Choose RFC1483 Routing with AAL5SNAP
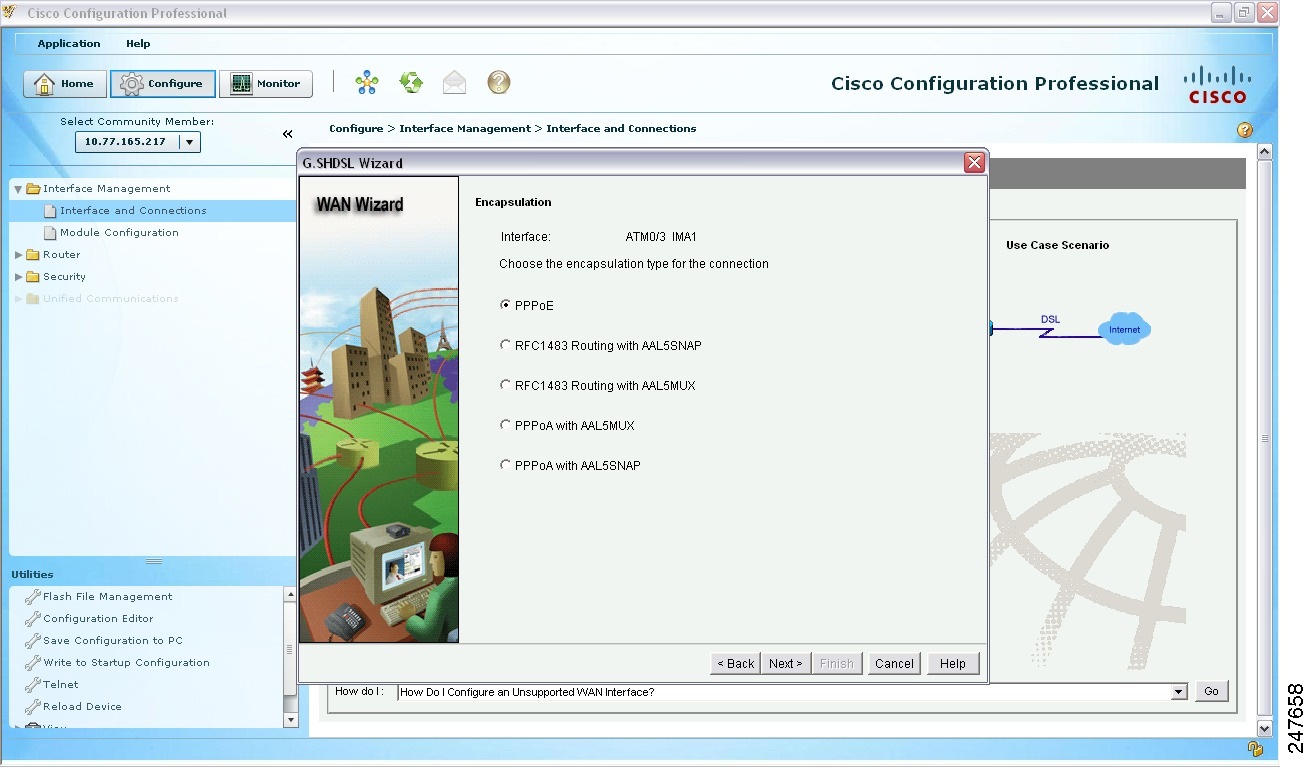1306x768 pixels. pos(506,344)
